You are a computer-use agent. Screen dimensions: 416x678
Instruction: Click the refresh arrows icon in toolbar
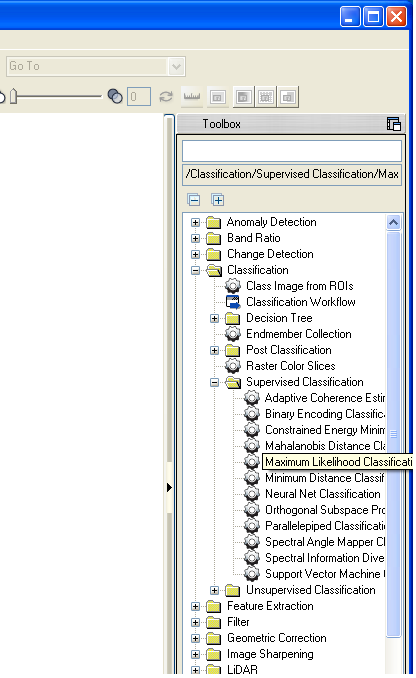tap(166, 97)
